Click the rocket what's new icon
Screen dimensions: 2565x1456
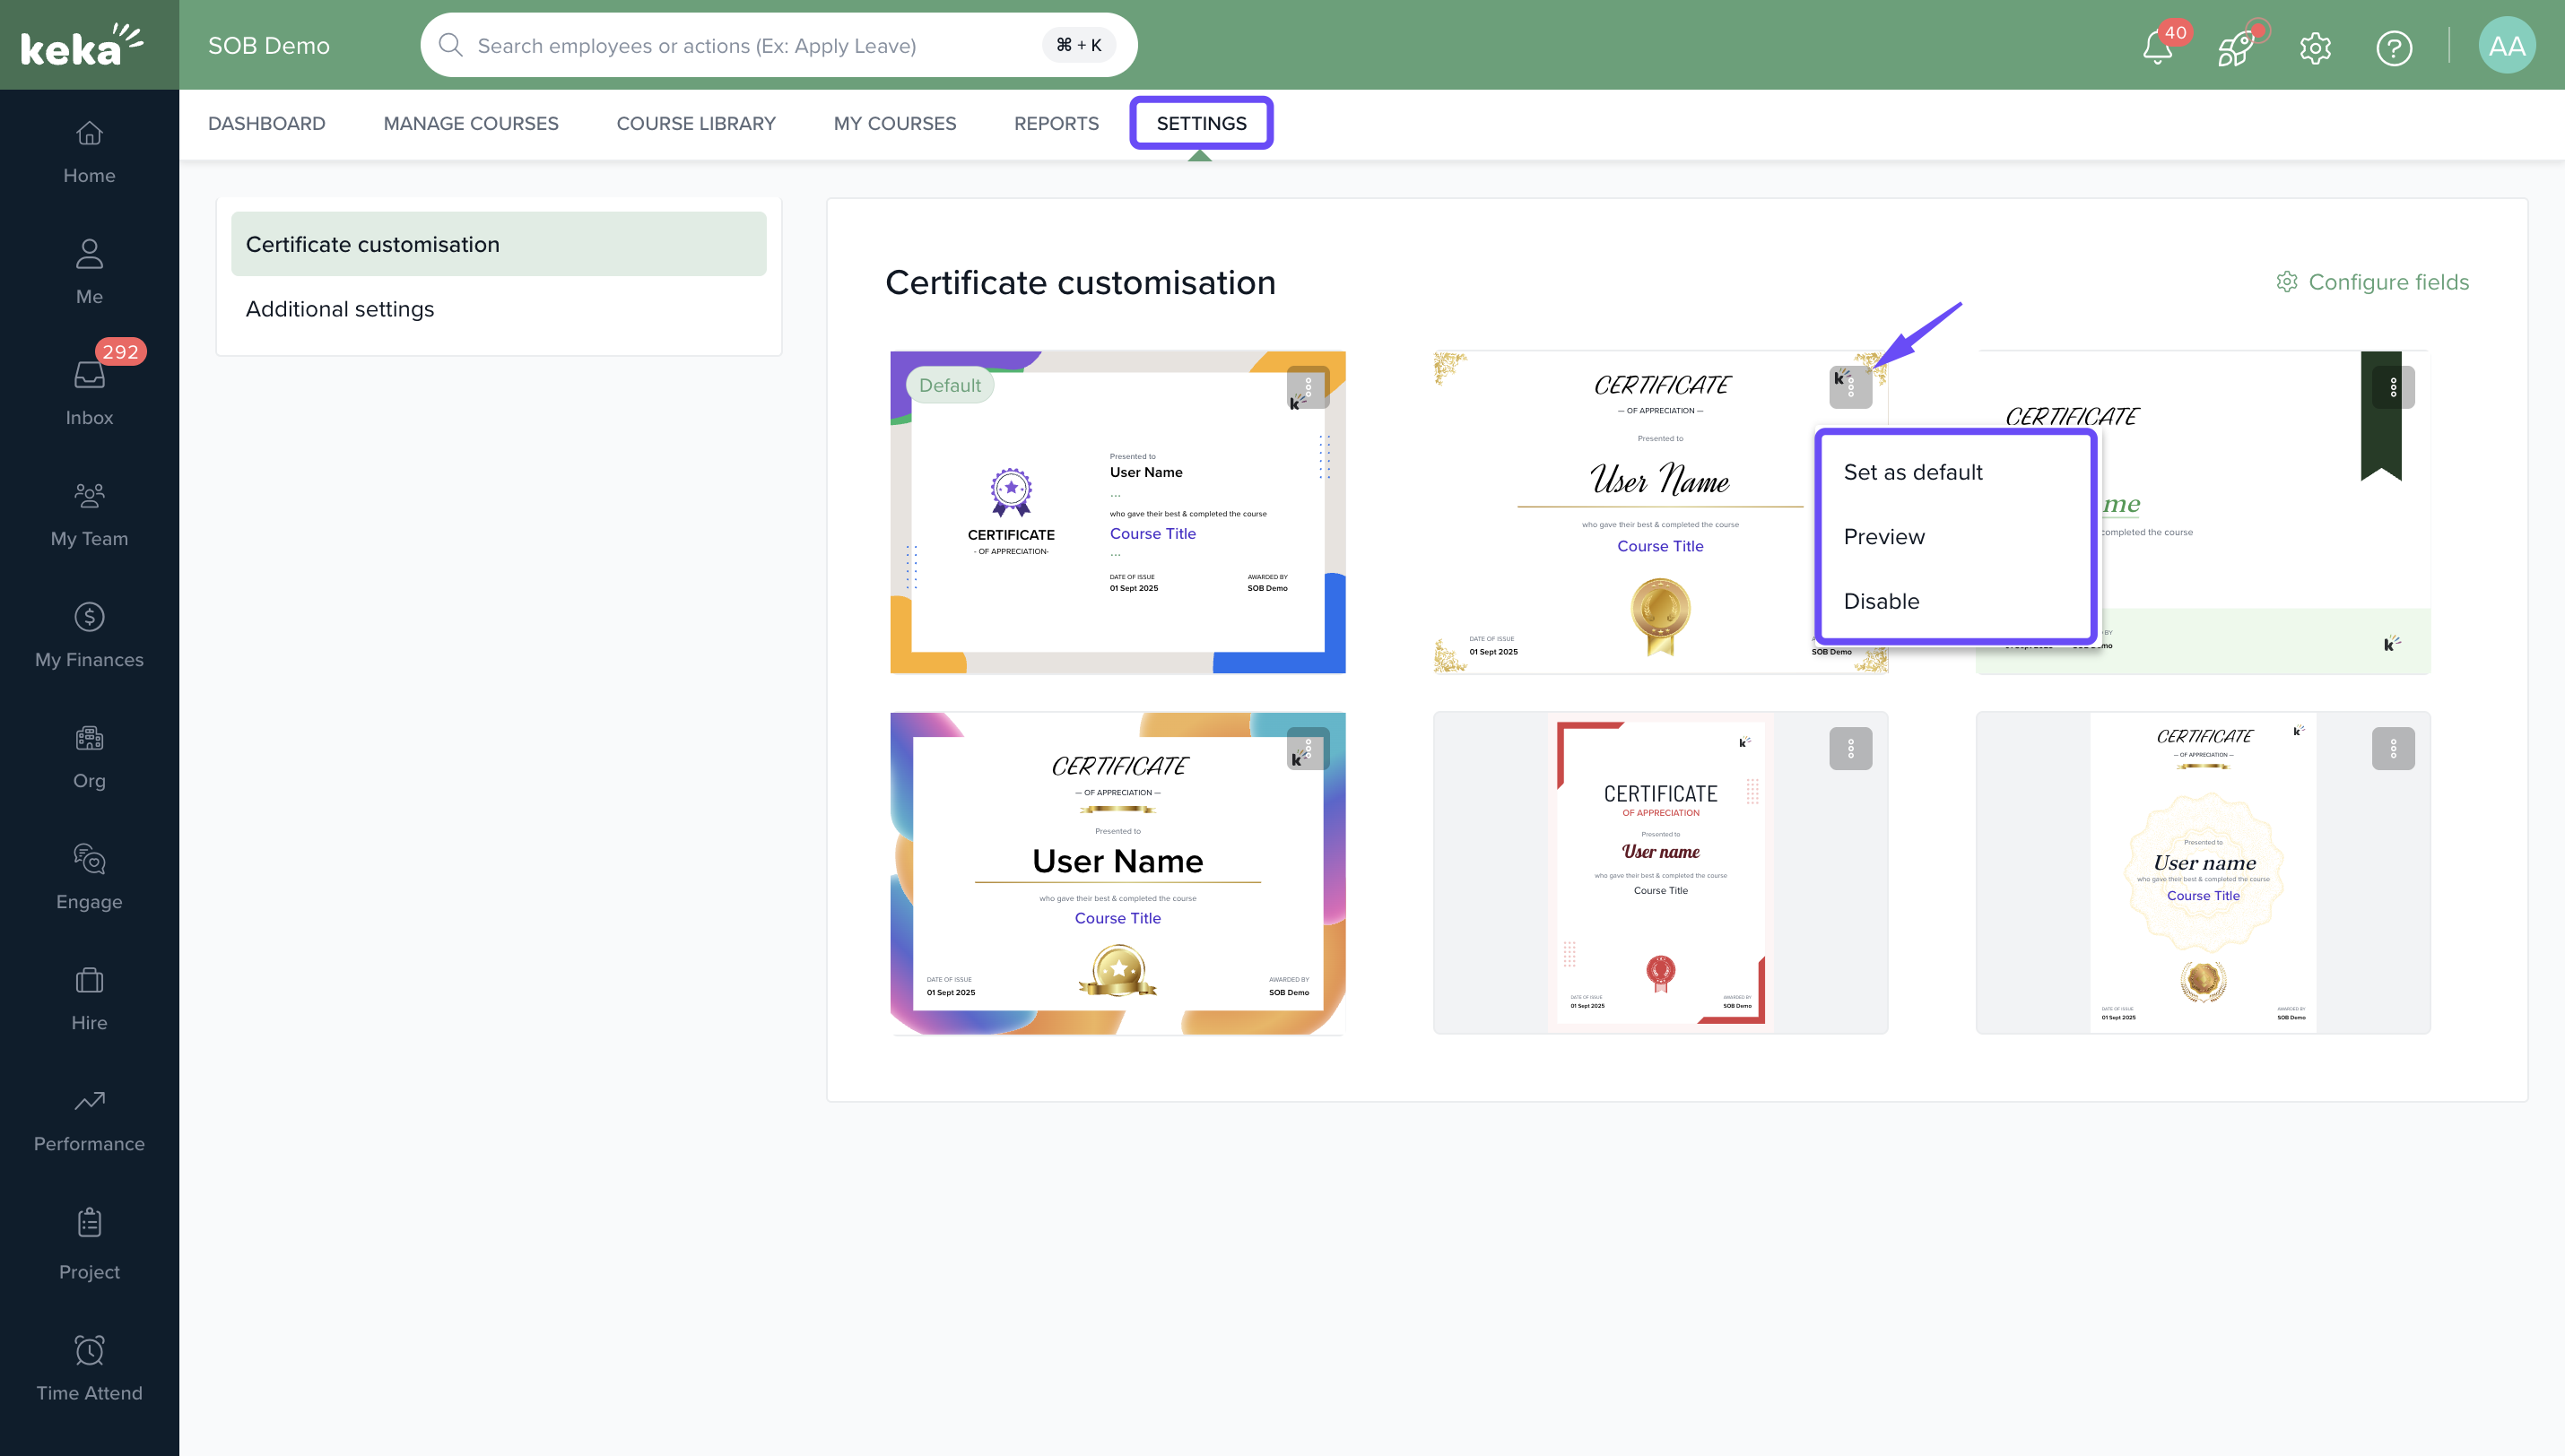pos(2235,47)
